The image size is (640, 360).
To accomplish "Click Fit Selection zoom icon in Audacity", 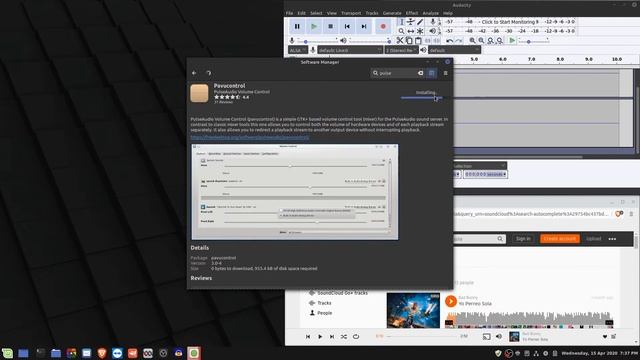I will click(491, 41).
